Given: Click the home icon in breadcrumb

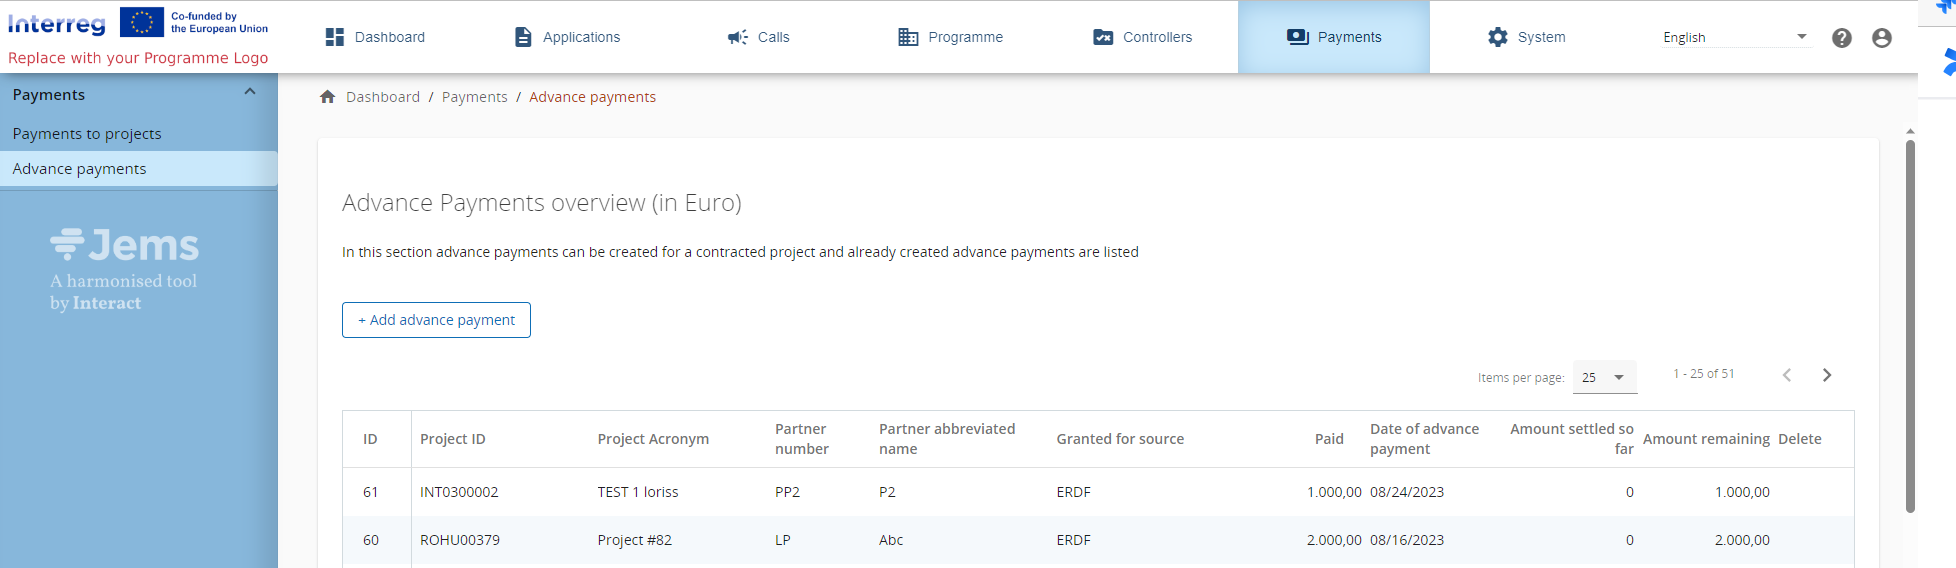Looking at the screenshot, I should (327, 97).
